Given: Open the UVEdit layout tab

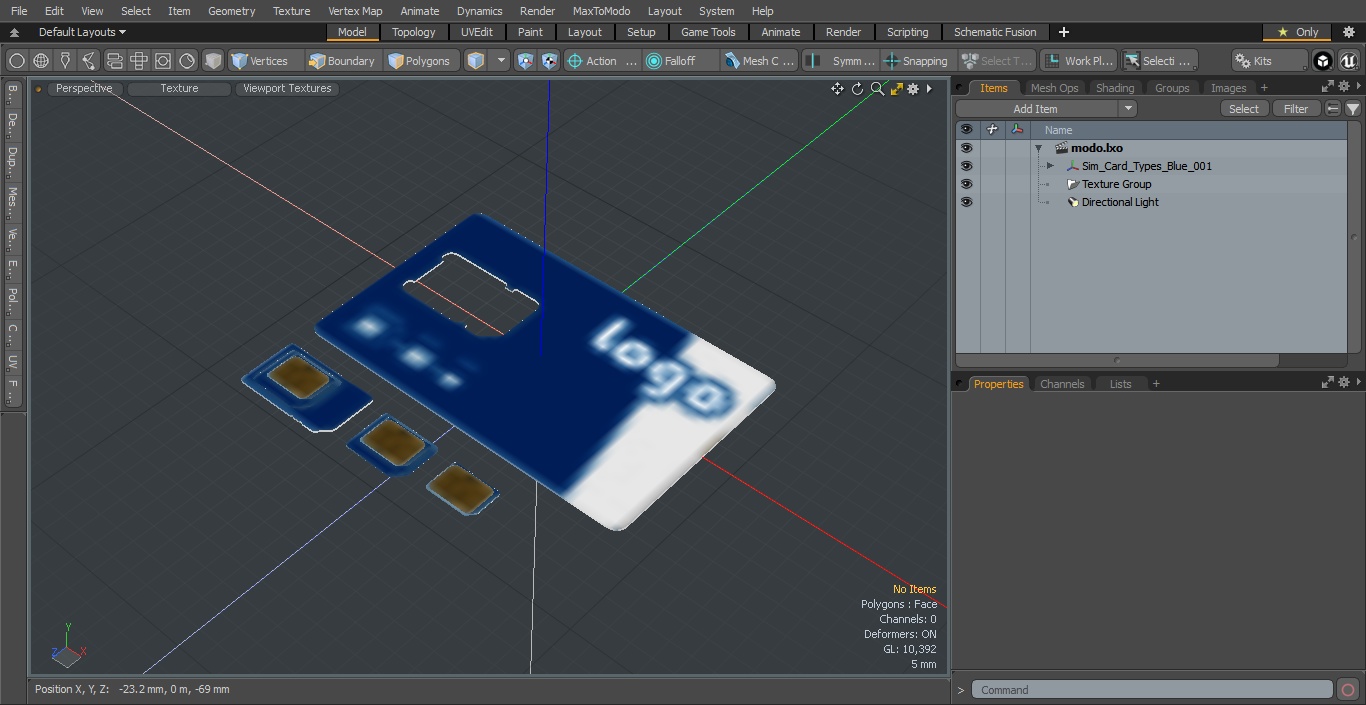Looking at the screenshot, I should [x=477, y=32].
